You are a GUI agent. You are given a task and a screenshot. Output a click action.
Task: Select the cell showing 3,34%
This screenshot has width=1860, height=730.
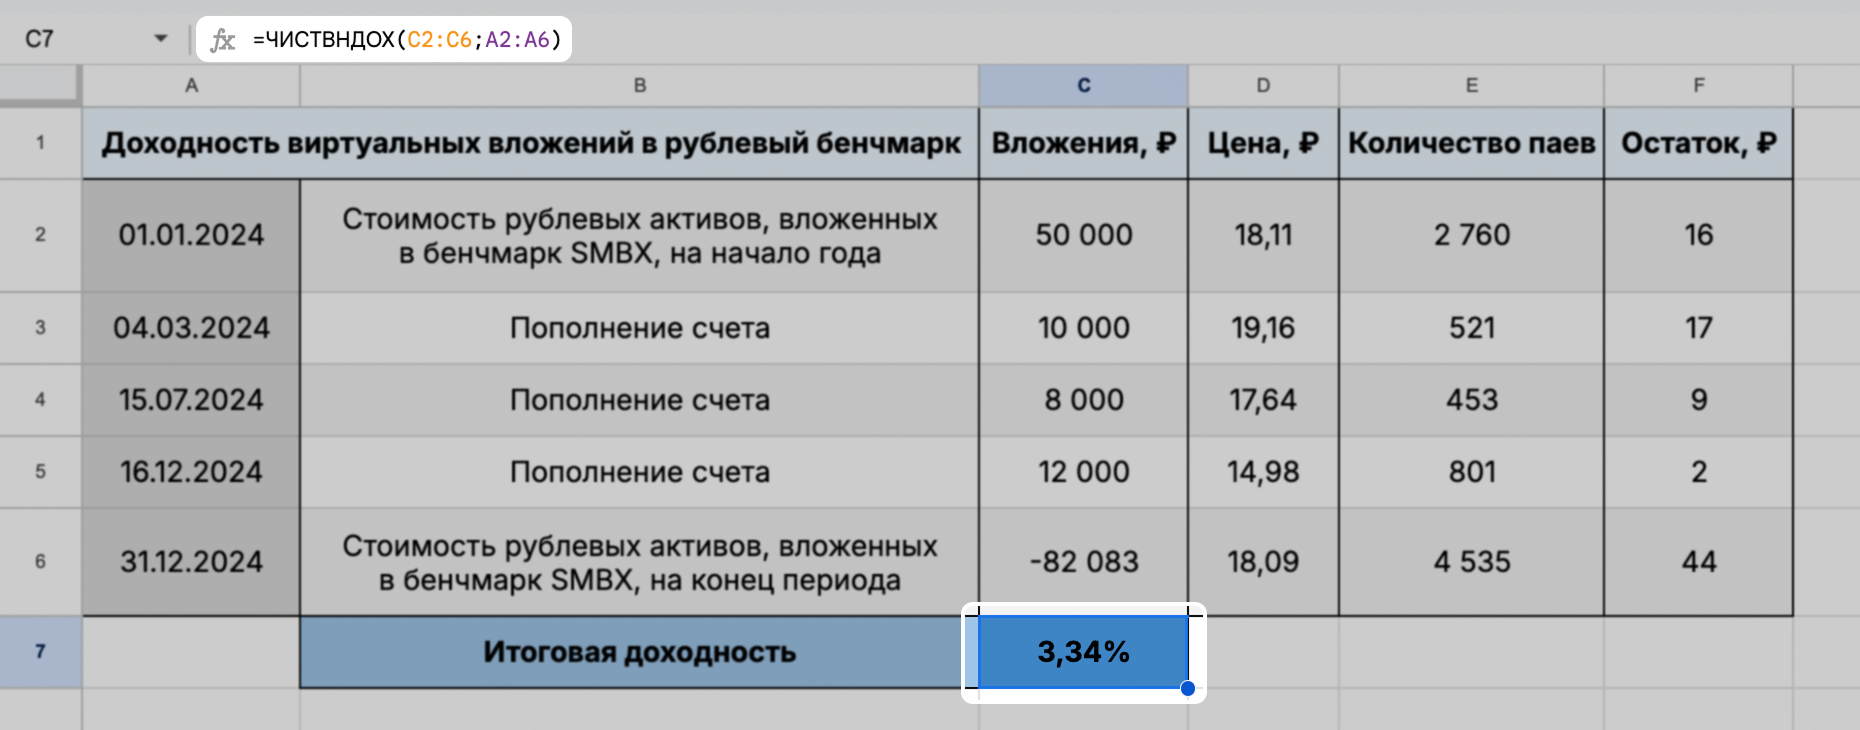1083,651
